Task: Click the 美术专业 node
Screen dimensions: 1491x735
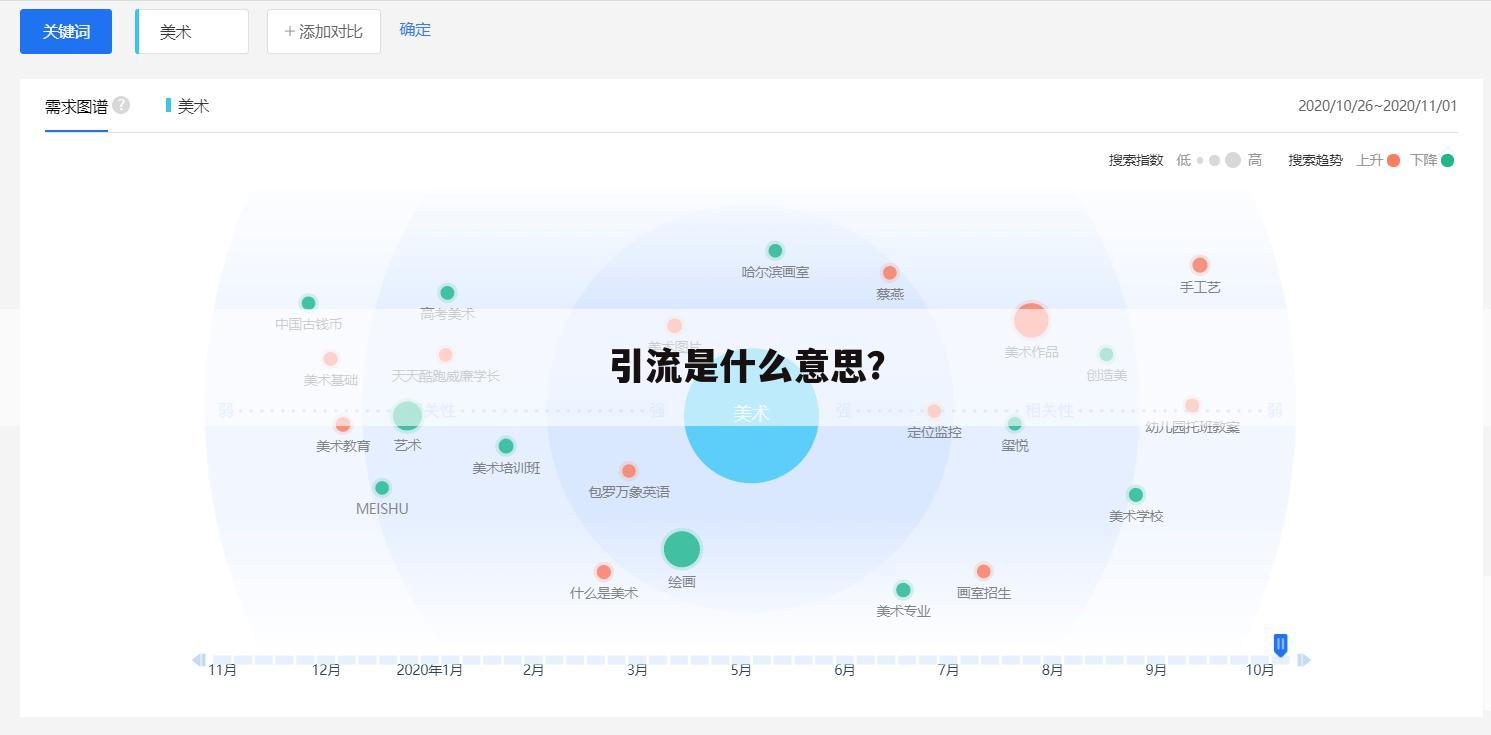Action: [x=903, y=590]
